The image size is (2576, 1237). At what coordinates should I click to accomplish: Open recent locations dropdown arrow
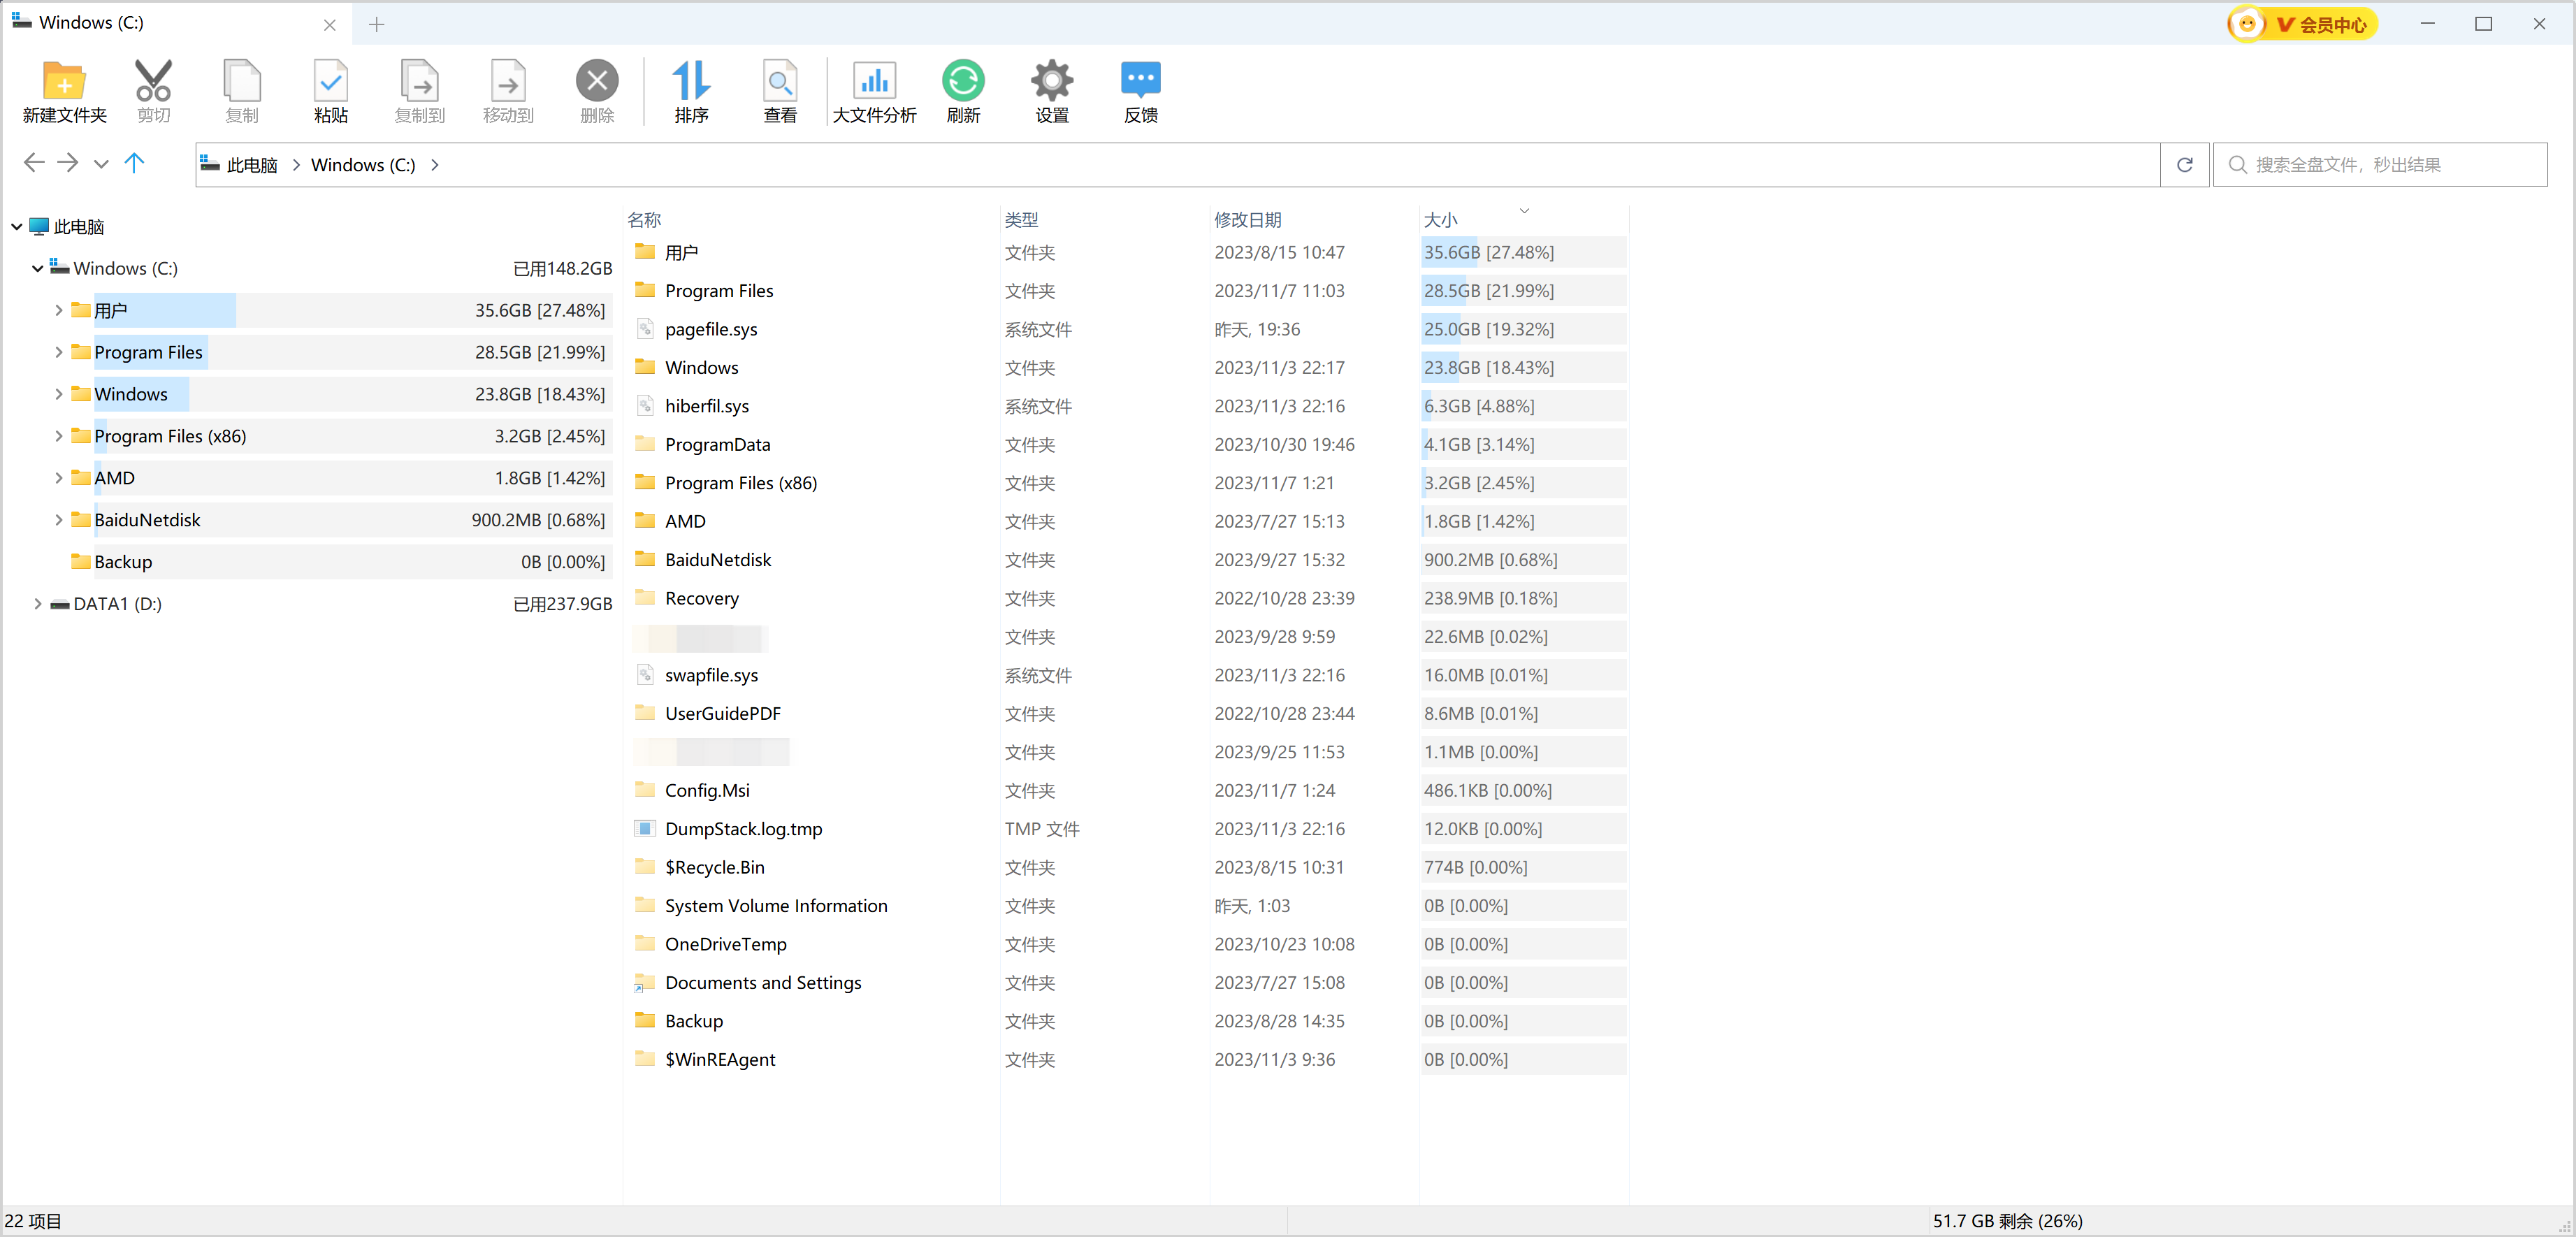click(x=101, y=164)
